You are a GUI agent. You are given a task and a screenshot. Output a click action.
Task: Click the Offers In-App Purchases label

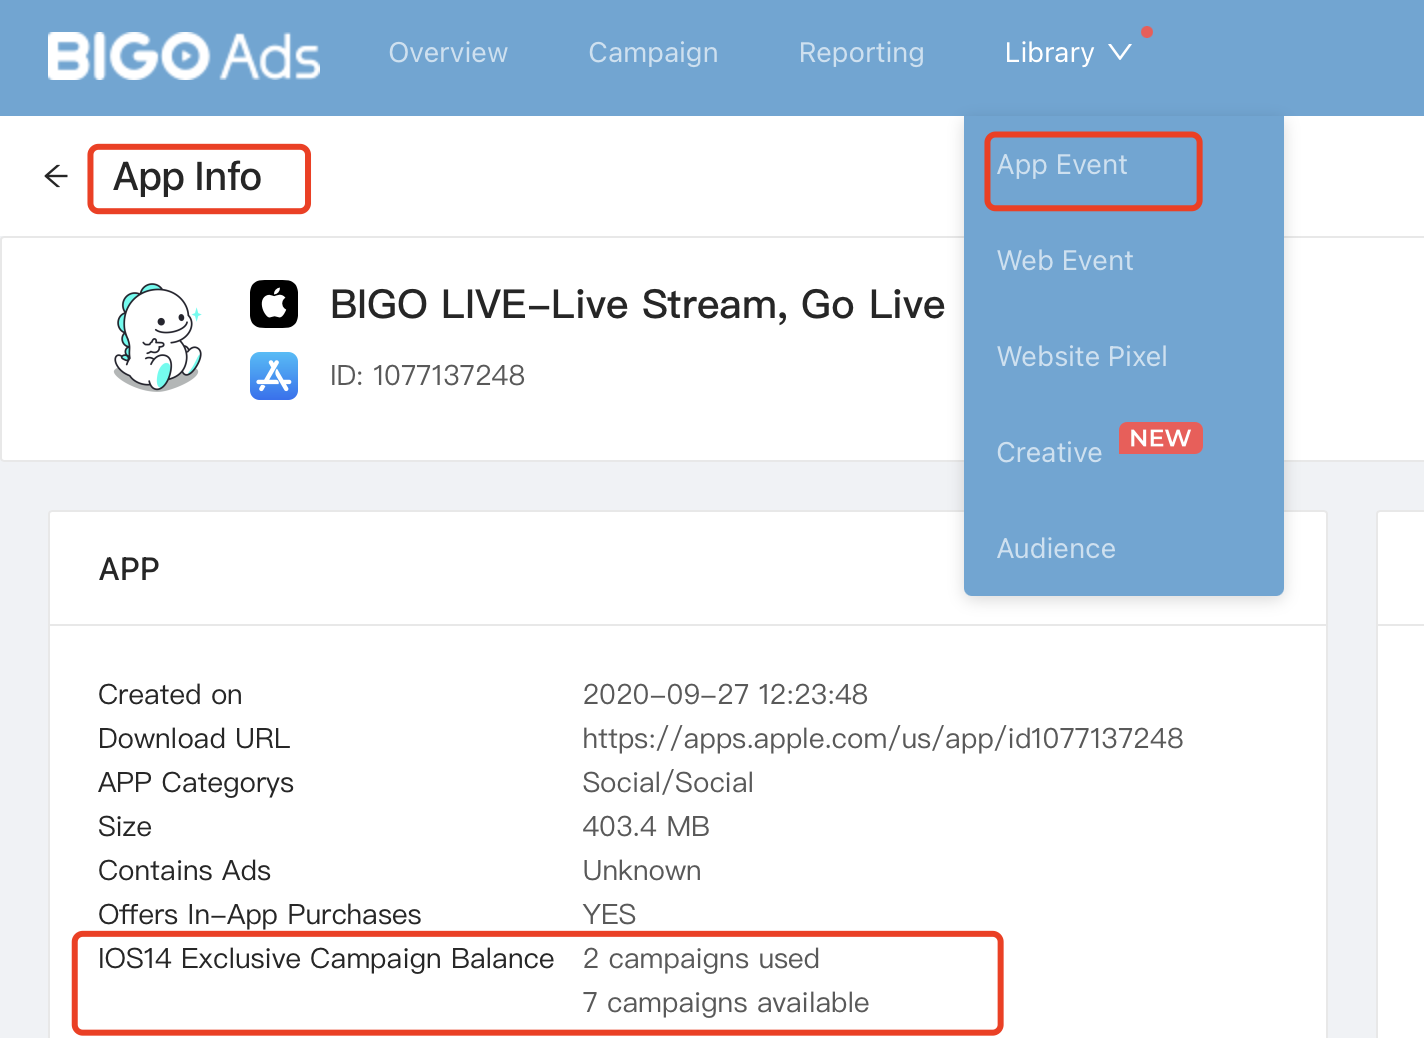(x=260, y=915)
